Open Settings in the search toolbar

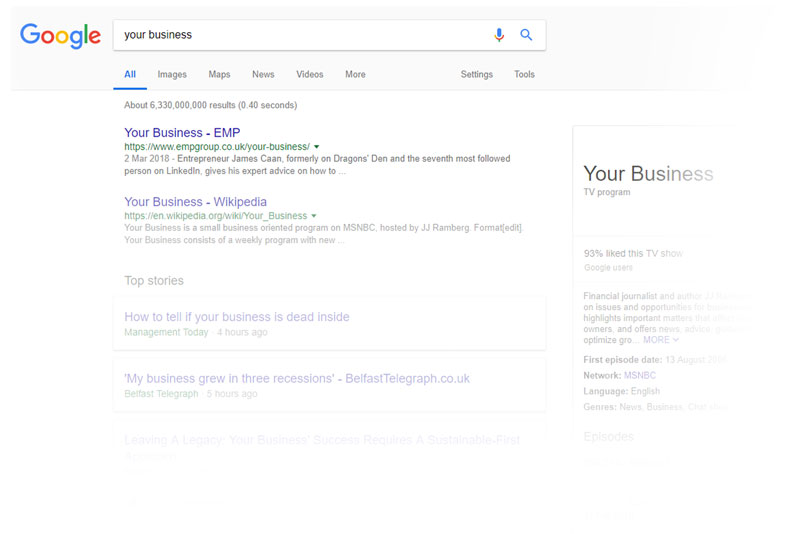pos(477,74)
